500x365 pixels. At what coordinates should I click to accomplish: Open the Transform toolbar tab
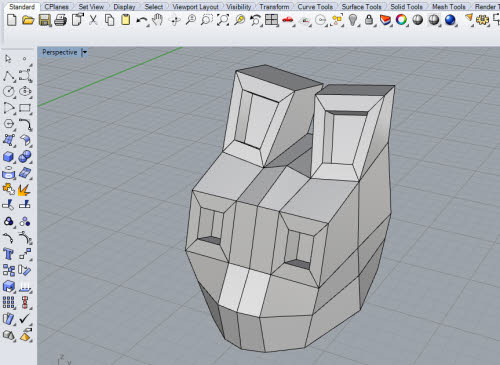[274, 7]
